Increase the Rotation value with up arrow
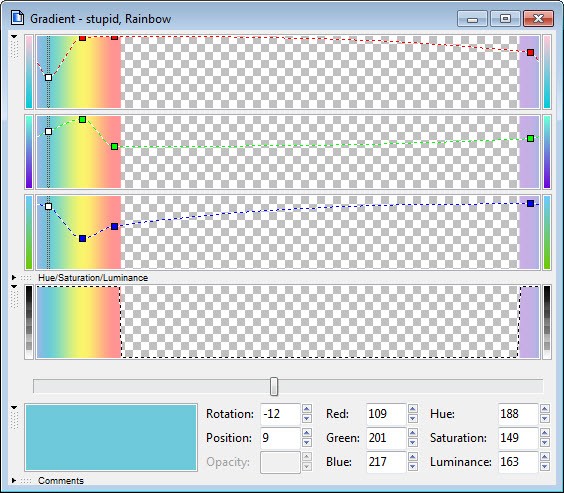The height and width of the screenshot is (493, 564). pyautogui.click(x=306, y=409)
